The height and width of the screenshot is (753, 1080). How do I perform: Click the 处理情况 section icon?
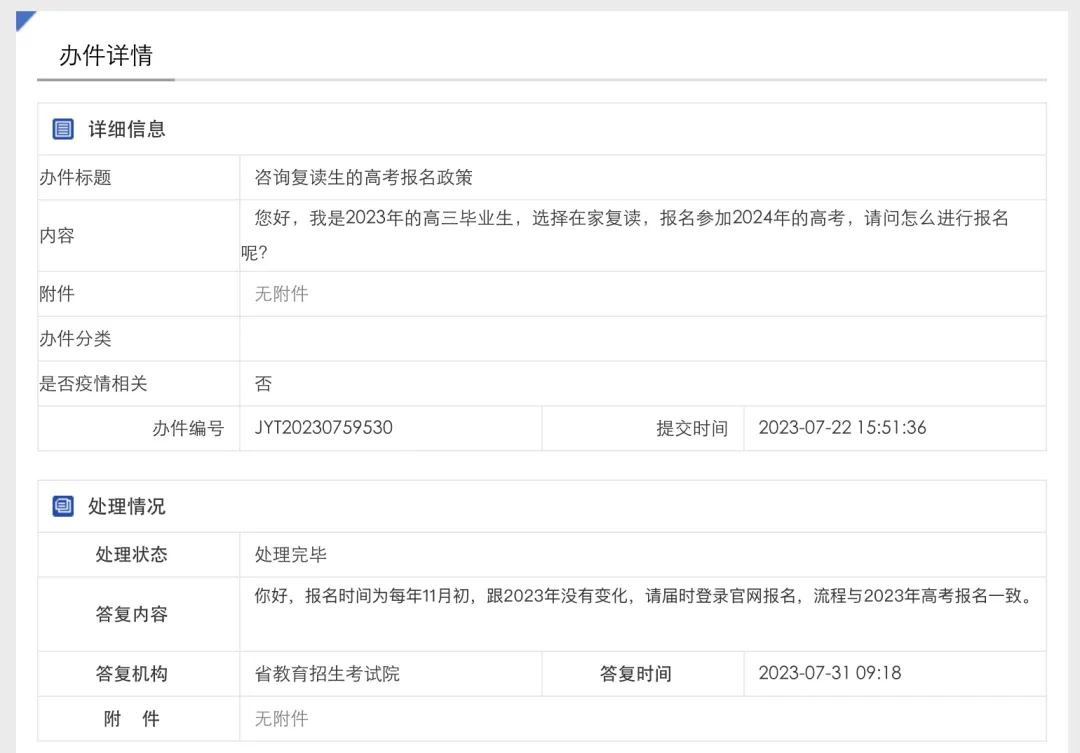tap(63, 507)
